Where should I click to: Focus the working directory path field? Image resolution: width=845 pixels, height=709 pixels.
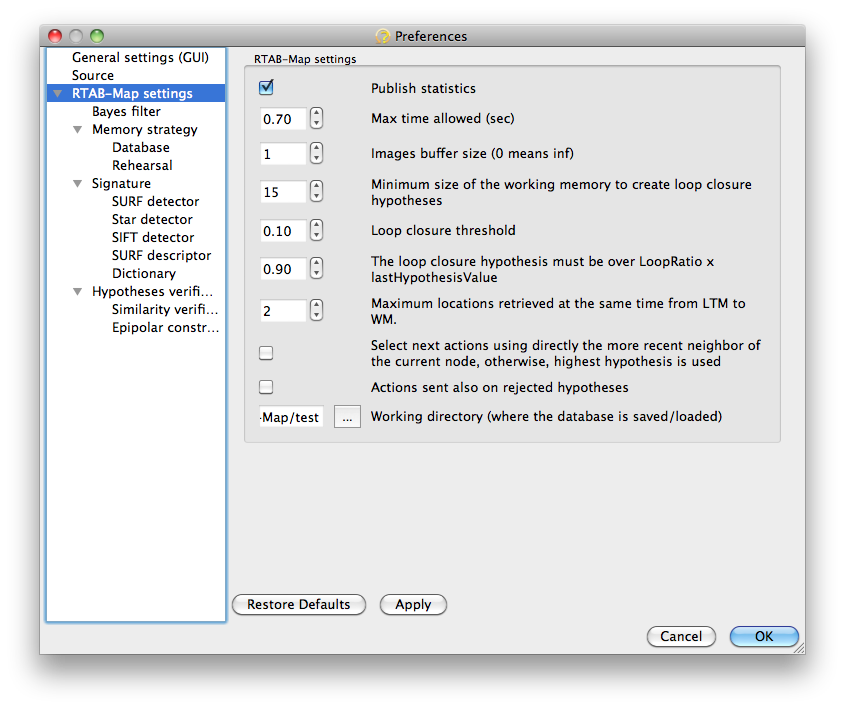coord(291,417)
